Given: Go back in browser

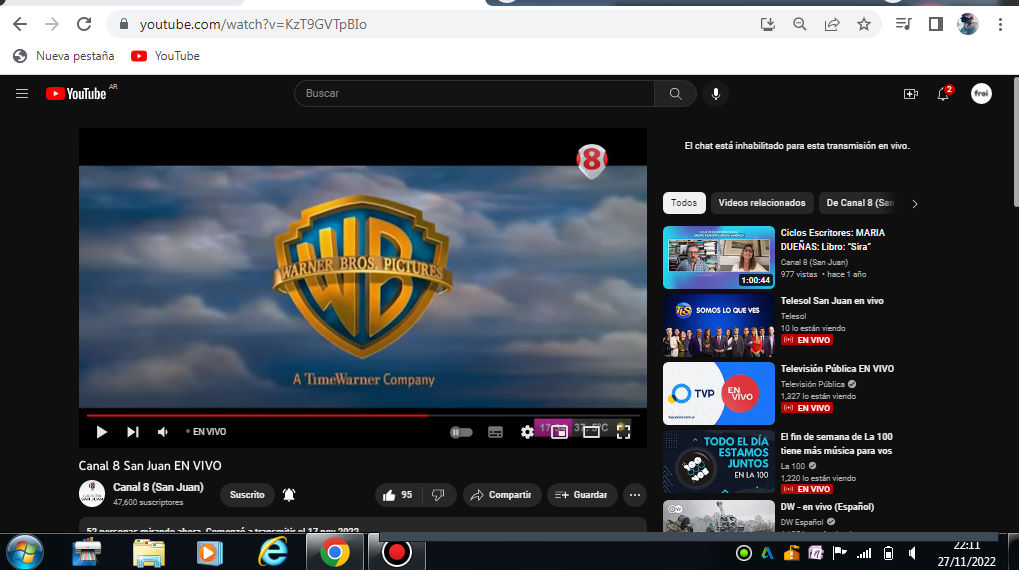Looking at the screenshot, I should pyautogui.click(x=20, y=24).
